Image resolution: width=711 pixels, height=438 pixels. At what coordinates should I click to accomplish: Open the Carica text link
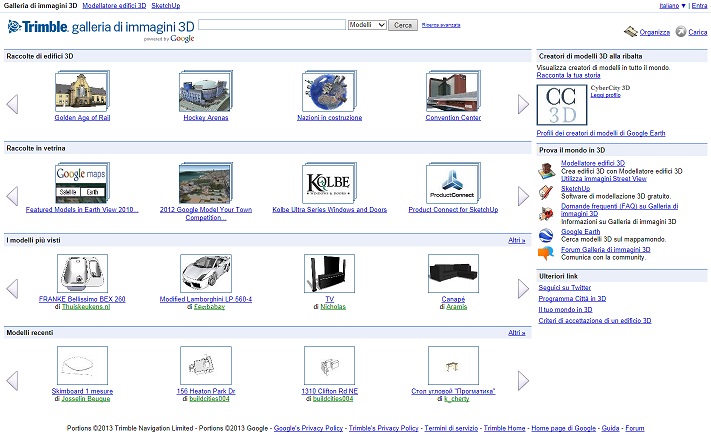pos(698,32)
